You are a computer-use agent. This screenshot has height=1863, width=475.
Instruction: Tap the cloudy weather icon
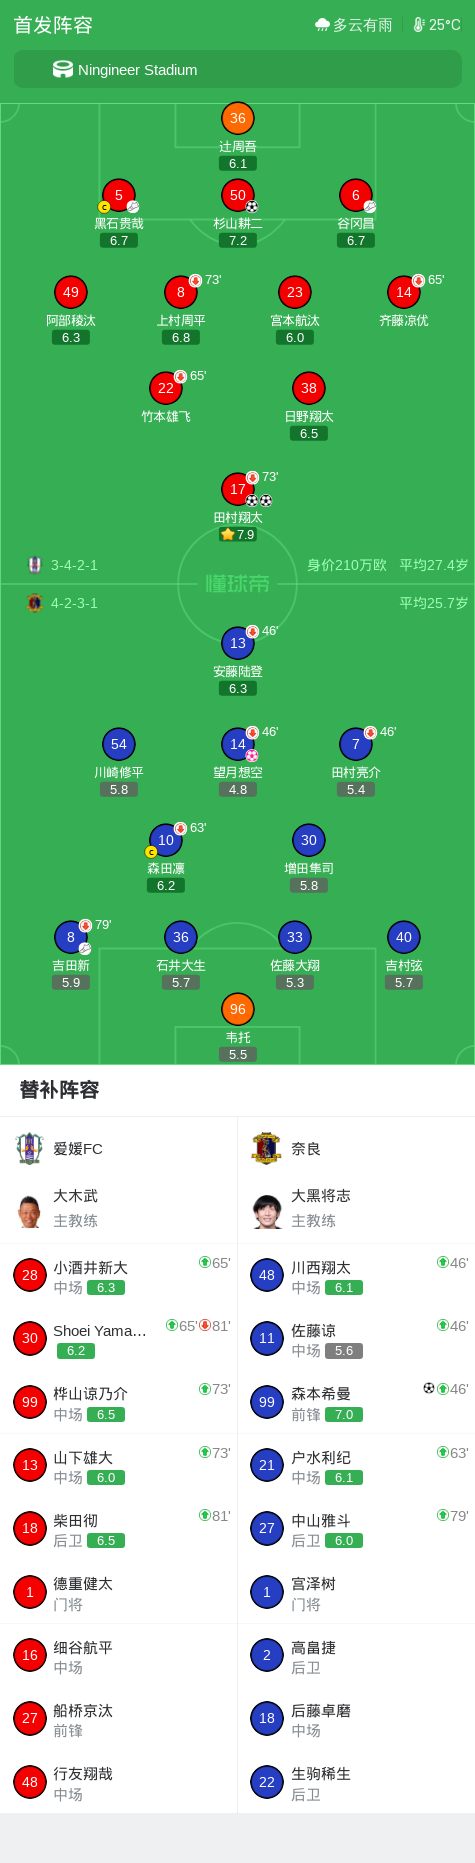point(322,25)
